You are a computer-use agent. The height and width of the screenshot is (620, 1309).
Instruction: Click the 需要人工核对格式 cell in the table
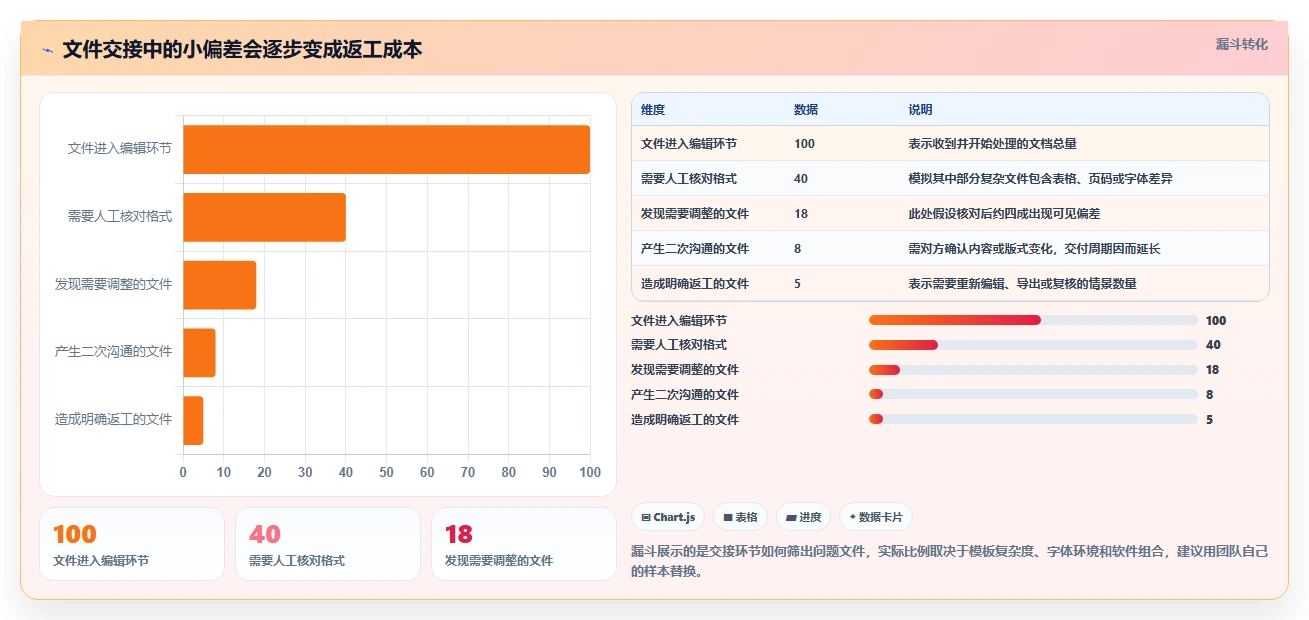[689, 179]
